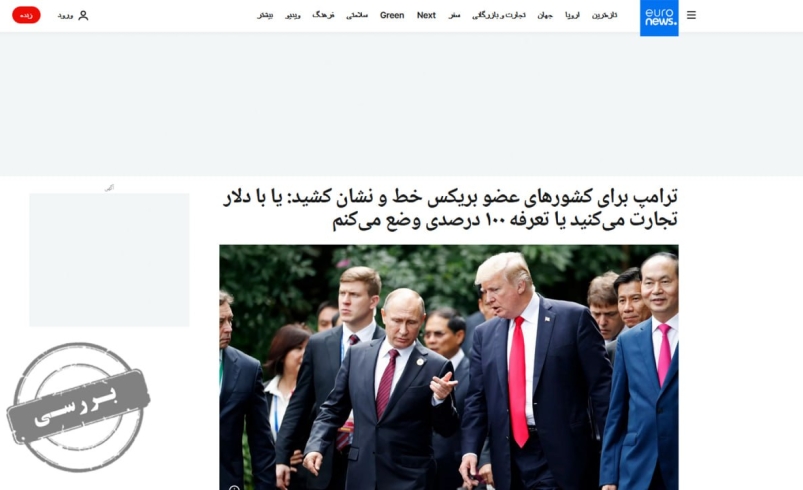The image size is (803, 490).
Task: Click the ورود (login) text link
Action: 65,16
